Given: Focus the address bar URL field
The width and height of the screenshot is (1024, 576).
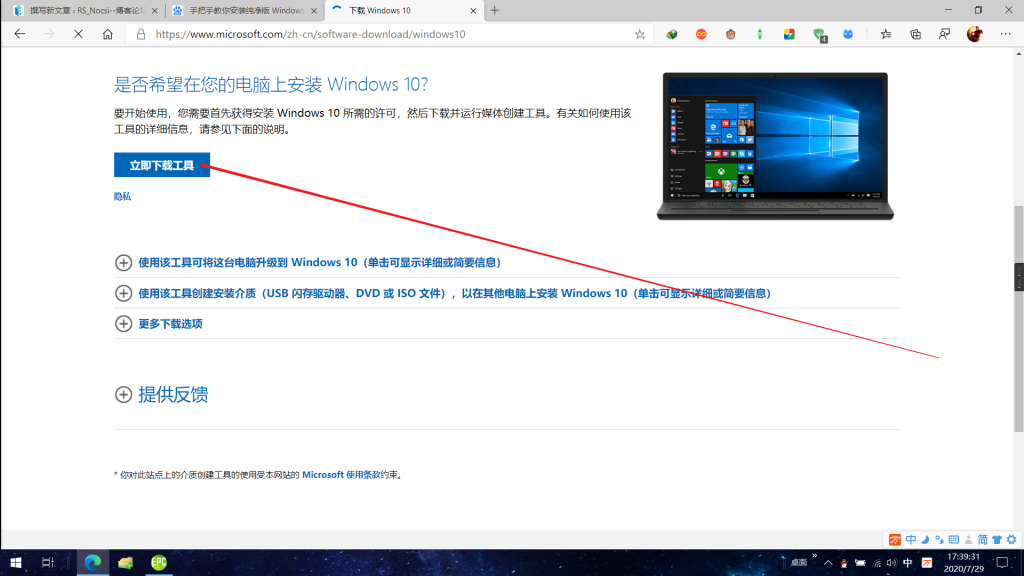Looking at the screenshot, I should coord(391,34).
